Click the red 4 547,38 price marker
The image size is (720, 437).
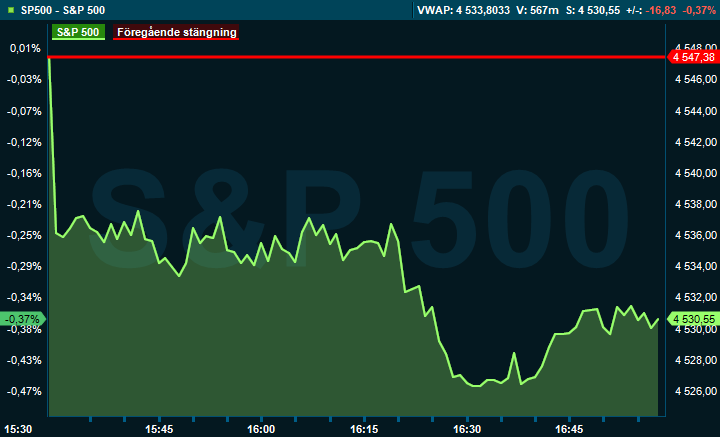[x=693, y=57]
